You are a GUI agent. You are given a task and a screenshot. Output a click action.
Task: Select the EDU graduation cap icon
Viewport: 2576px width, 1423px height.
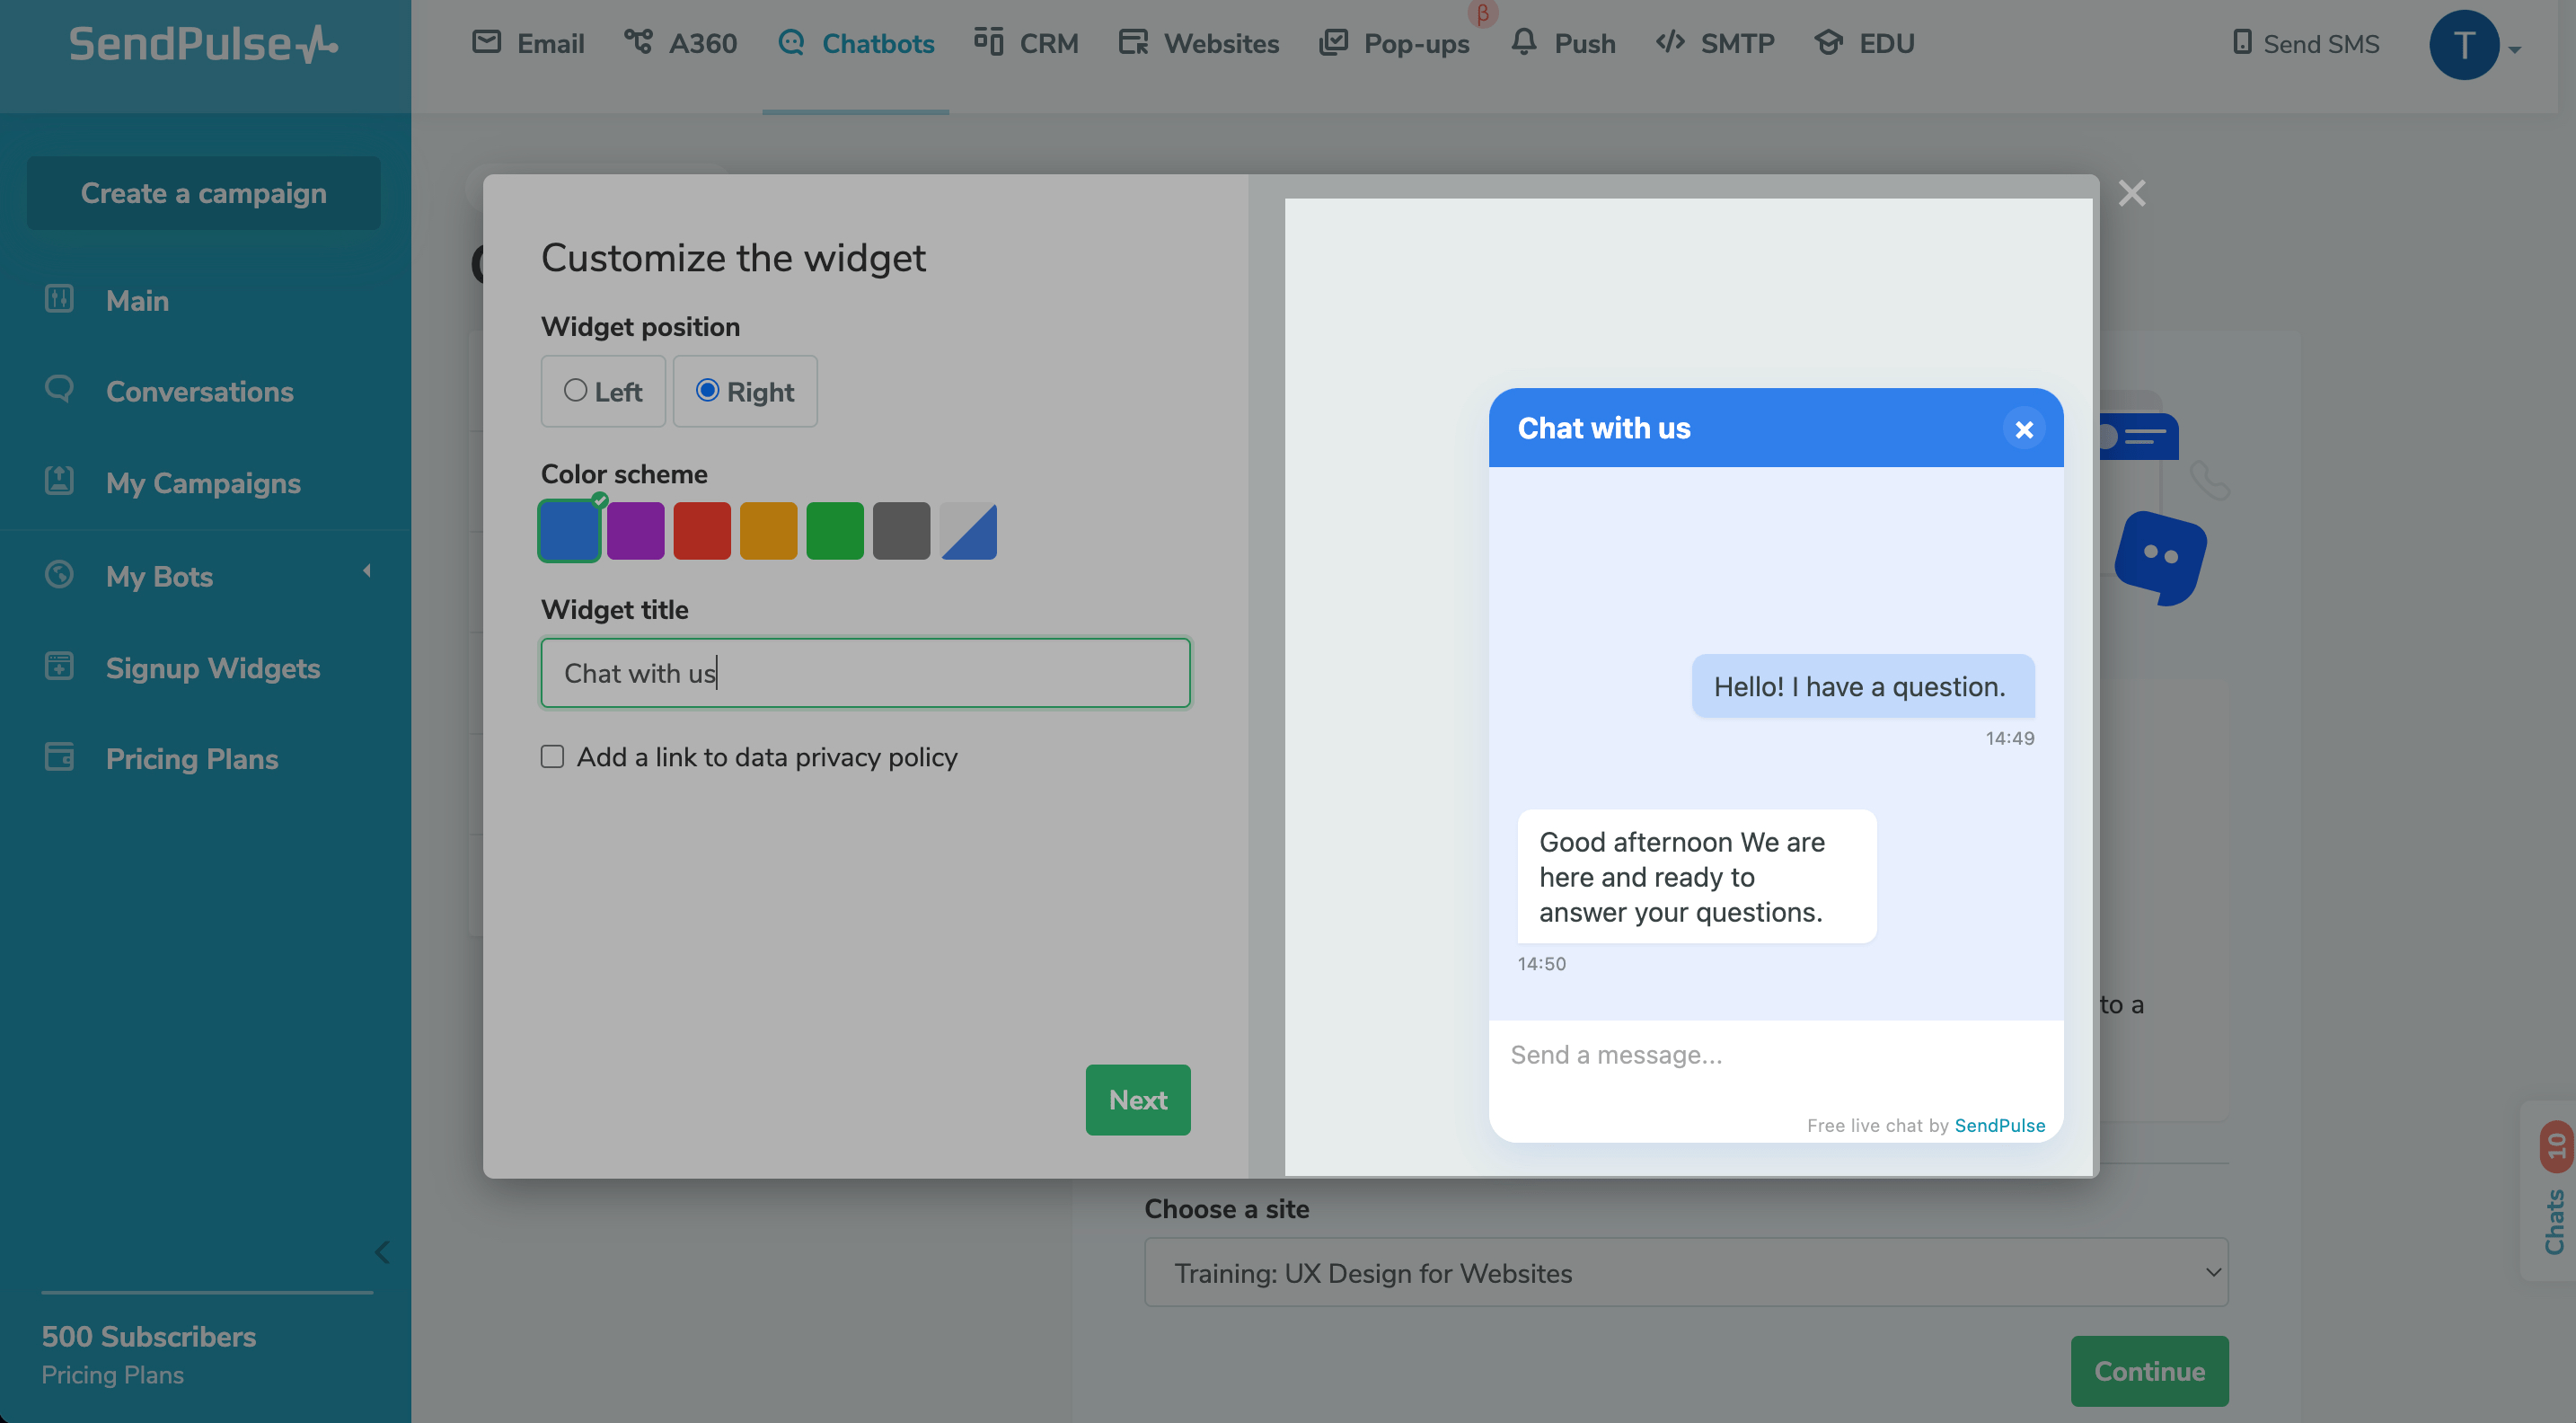1830,42
